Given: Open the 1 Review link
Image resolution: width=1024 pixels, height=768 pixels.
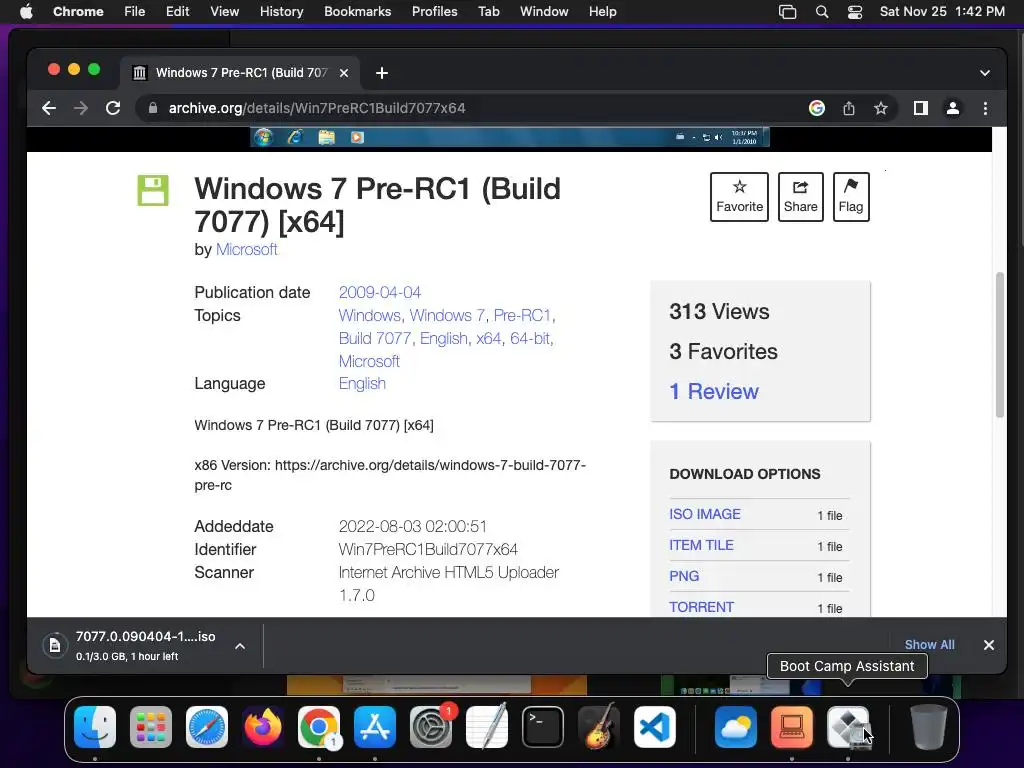Looking at the screenshot, I should click(714, 391).
